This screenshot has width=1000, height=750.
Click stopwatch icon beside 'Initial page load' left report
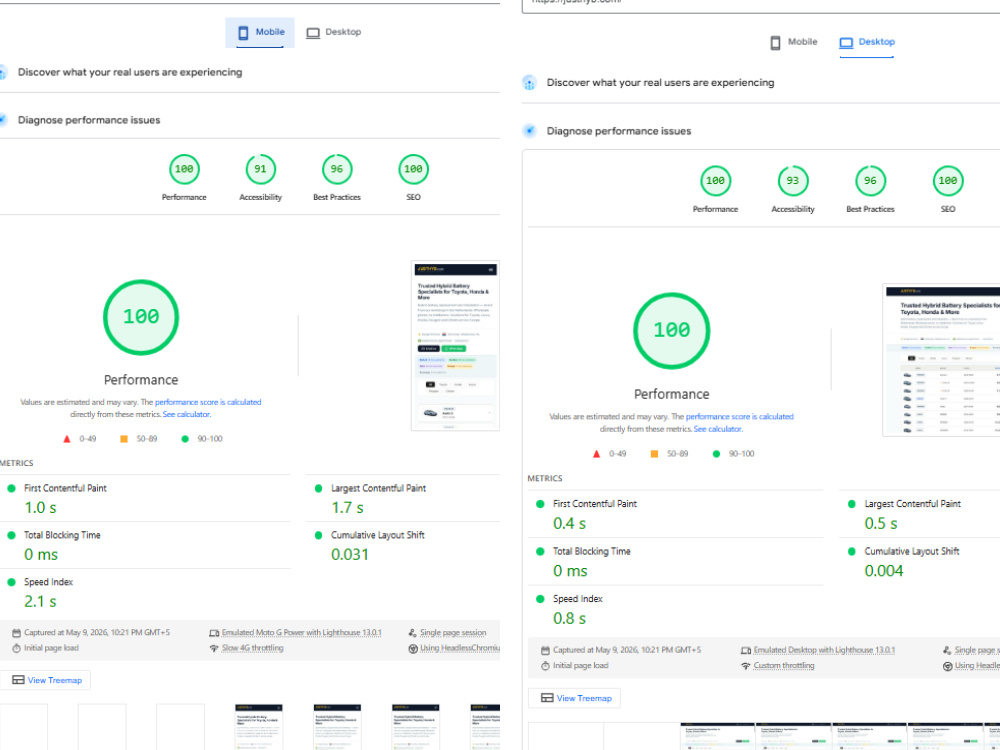(x=17, y=648)
